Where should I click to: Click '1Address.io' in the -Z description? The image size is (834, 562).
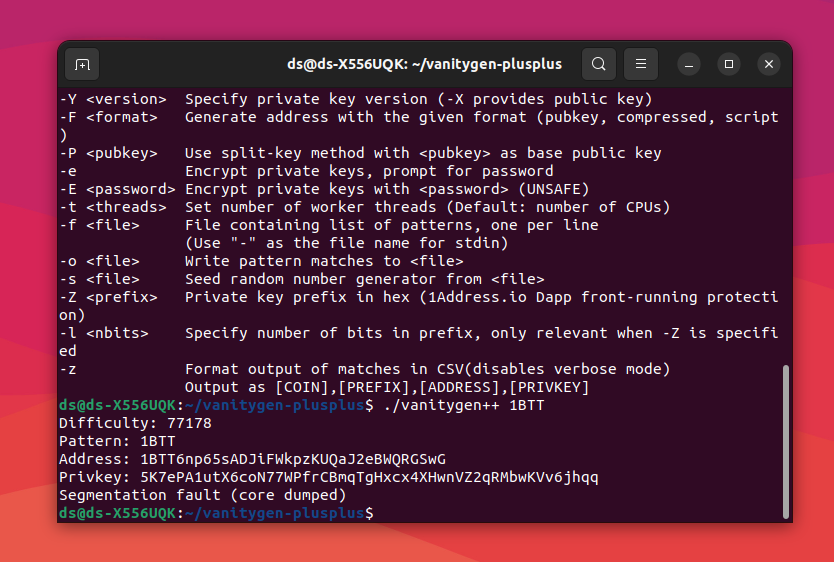pyautogui.click(x=477, y=297)
